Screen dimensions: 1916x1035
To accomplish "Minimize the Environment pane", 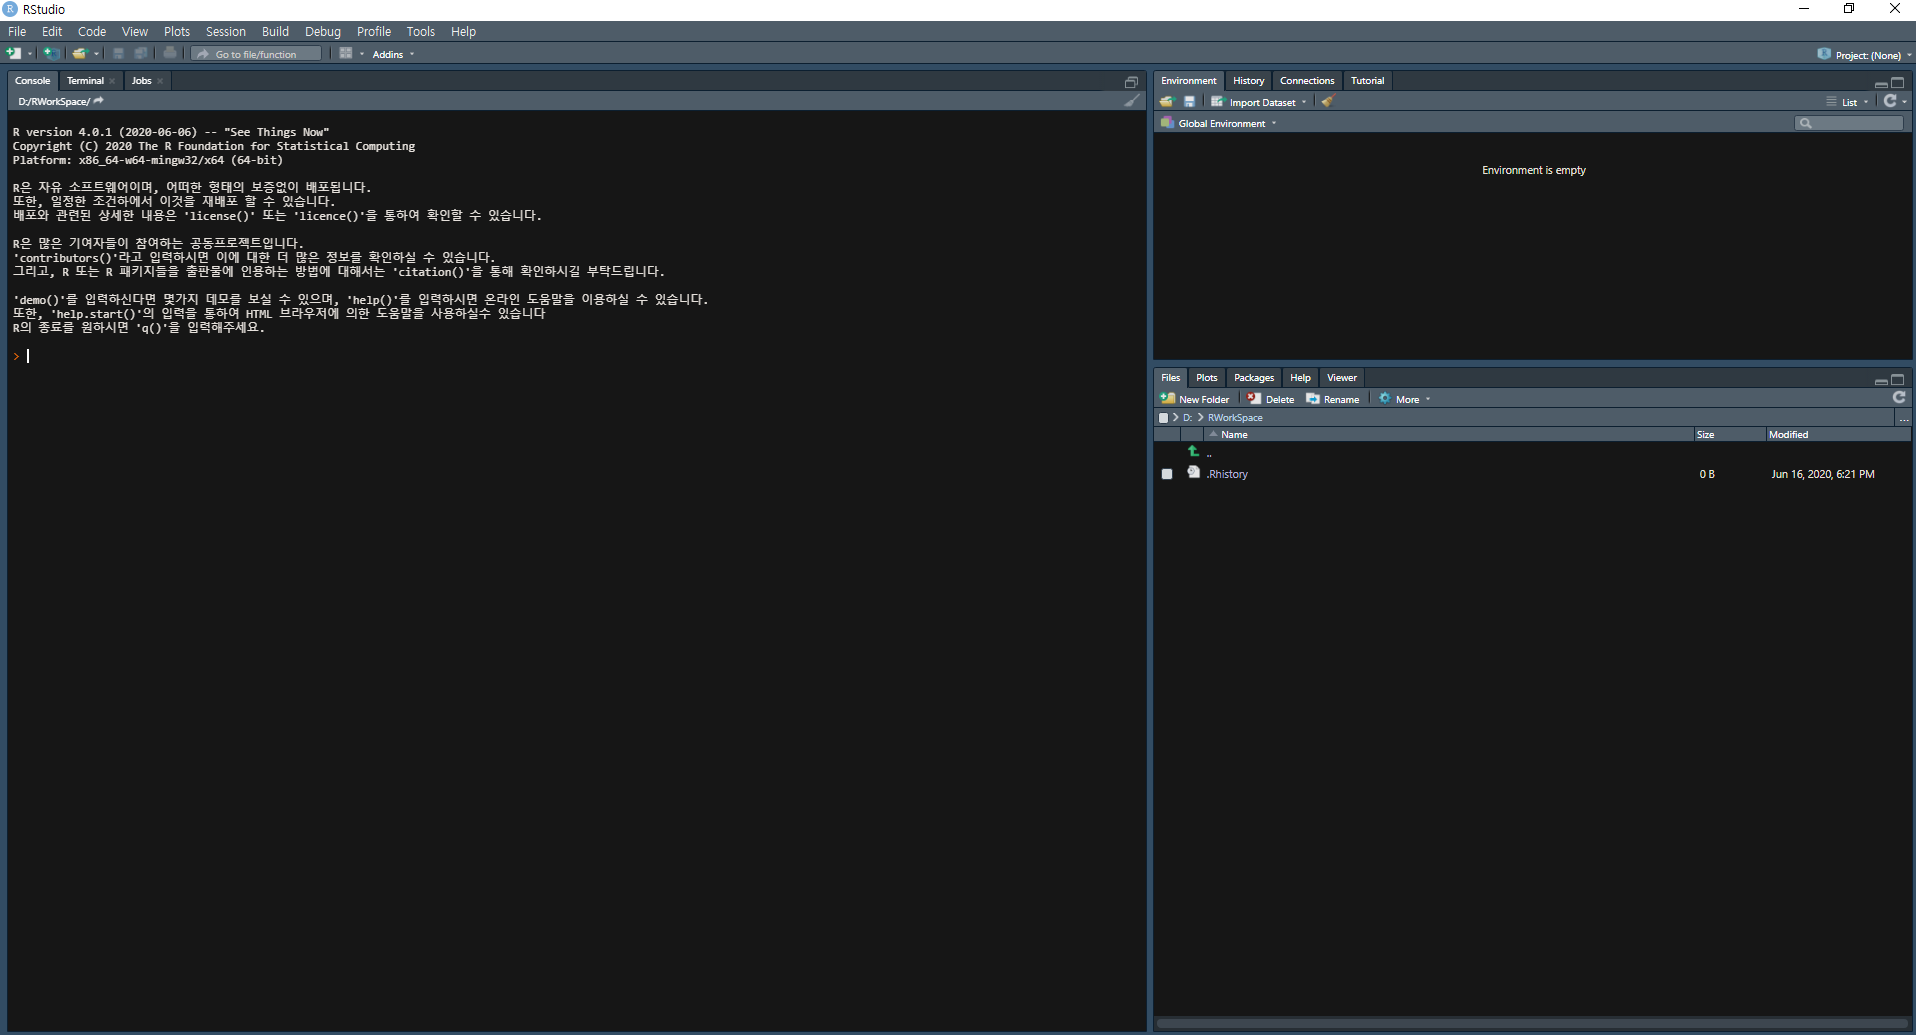I will click(1881, 83).
